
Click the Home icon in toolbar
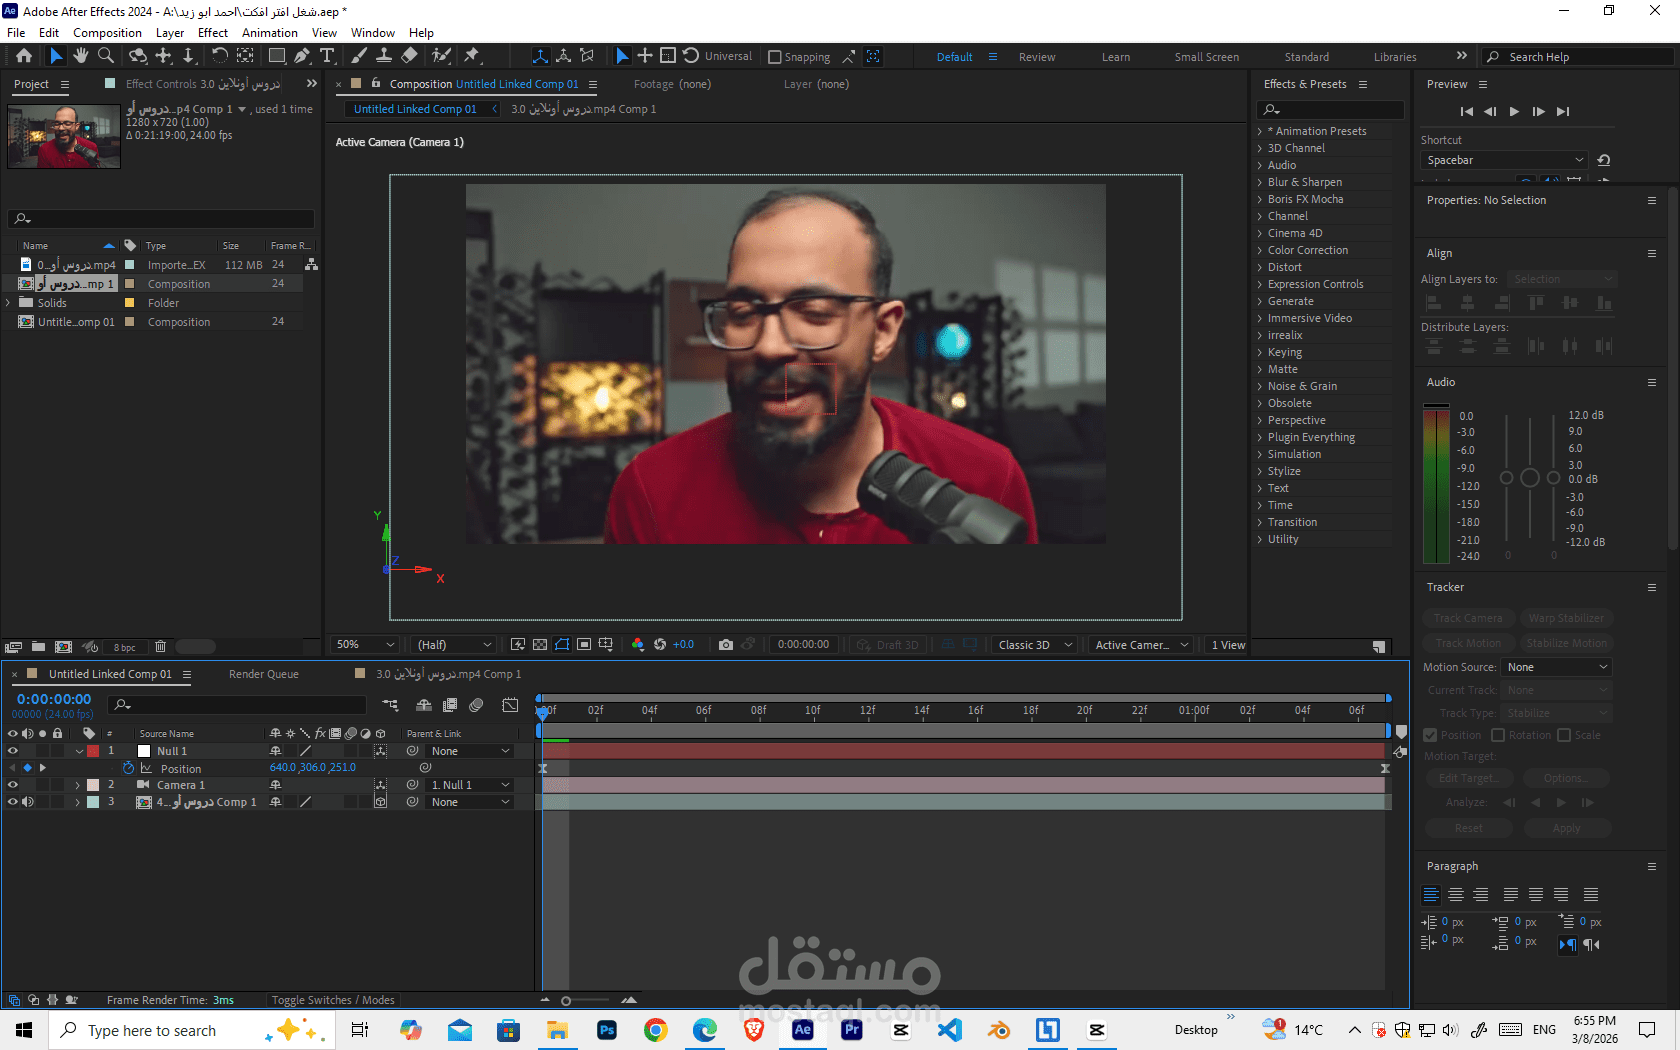(24, 56)
